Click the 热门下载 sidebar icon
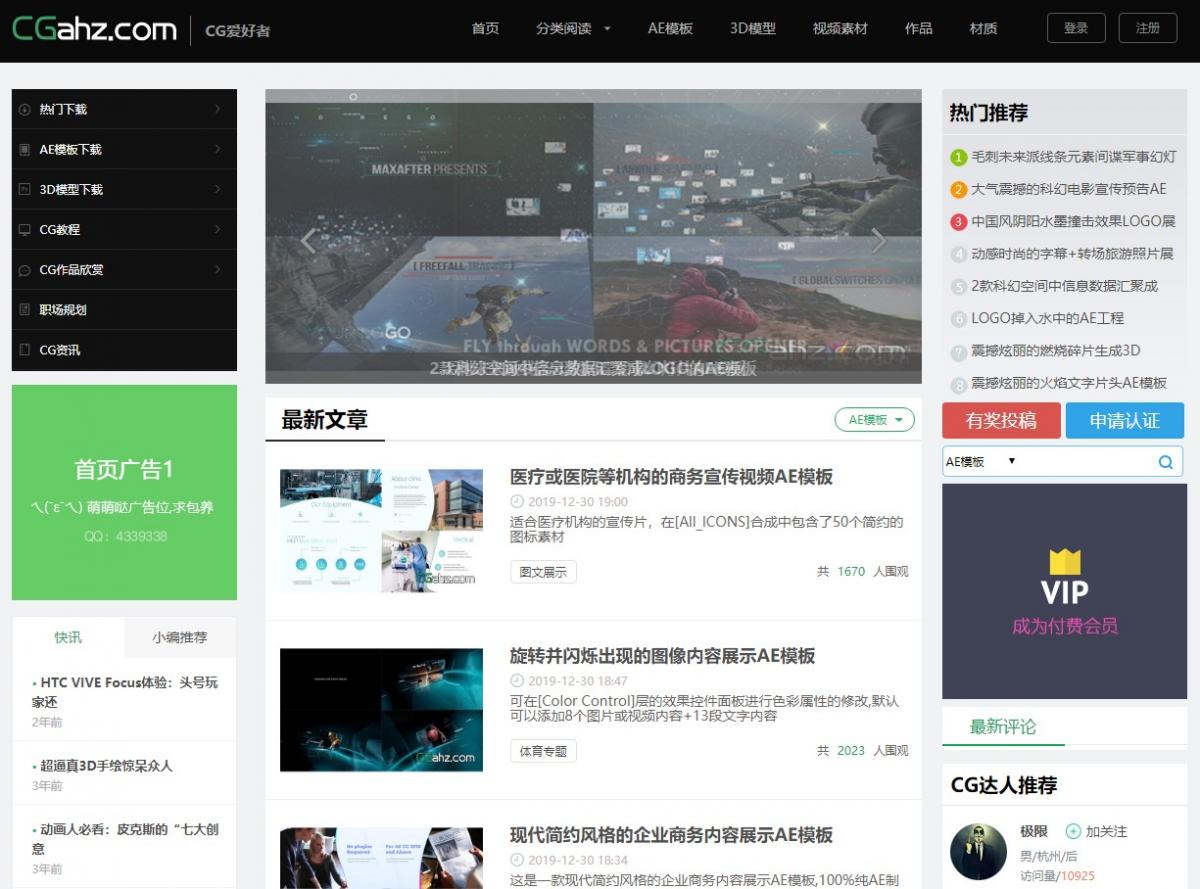The width and height of the screenshot is (1200, 889). [25, 109]
